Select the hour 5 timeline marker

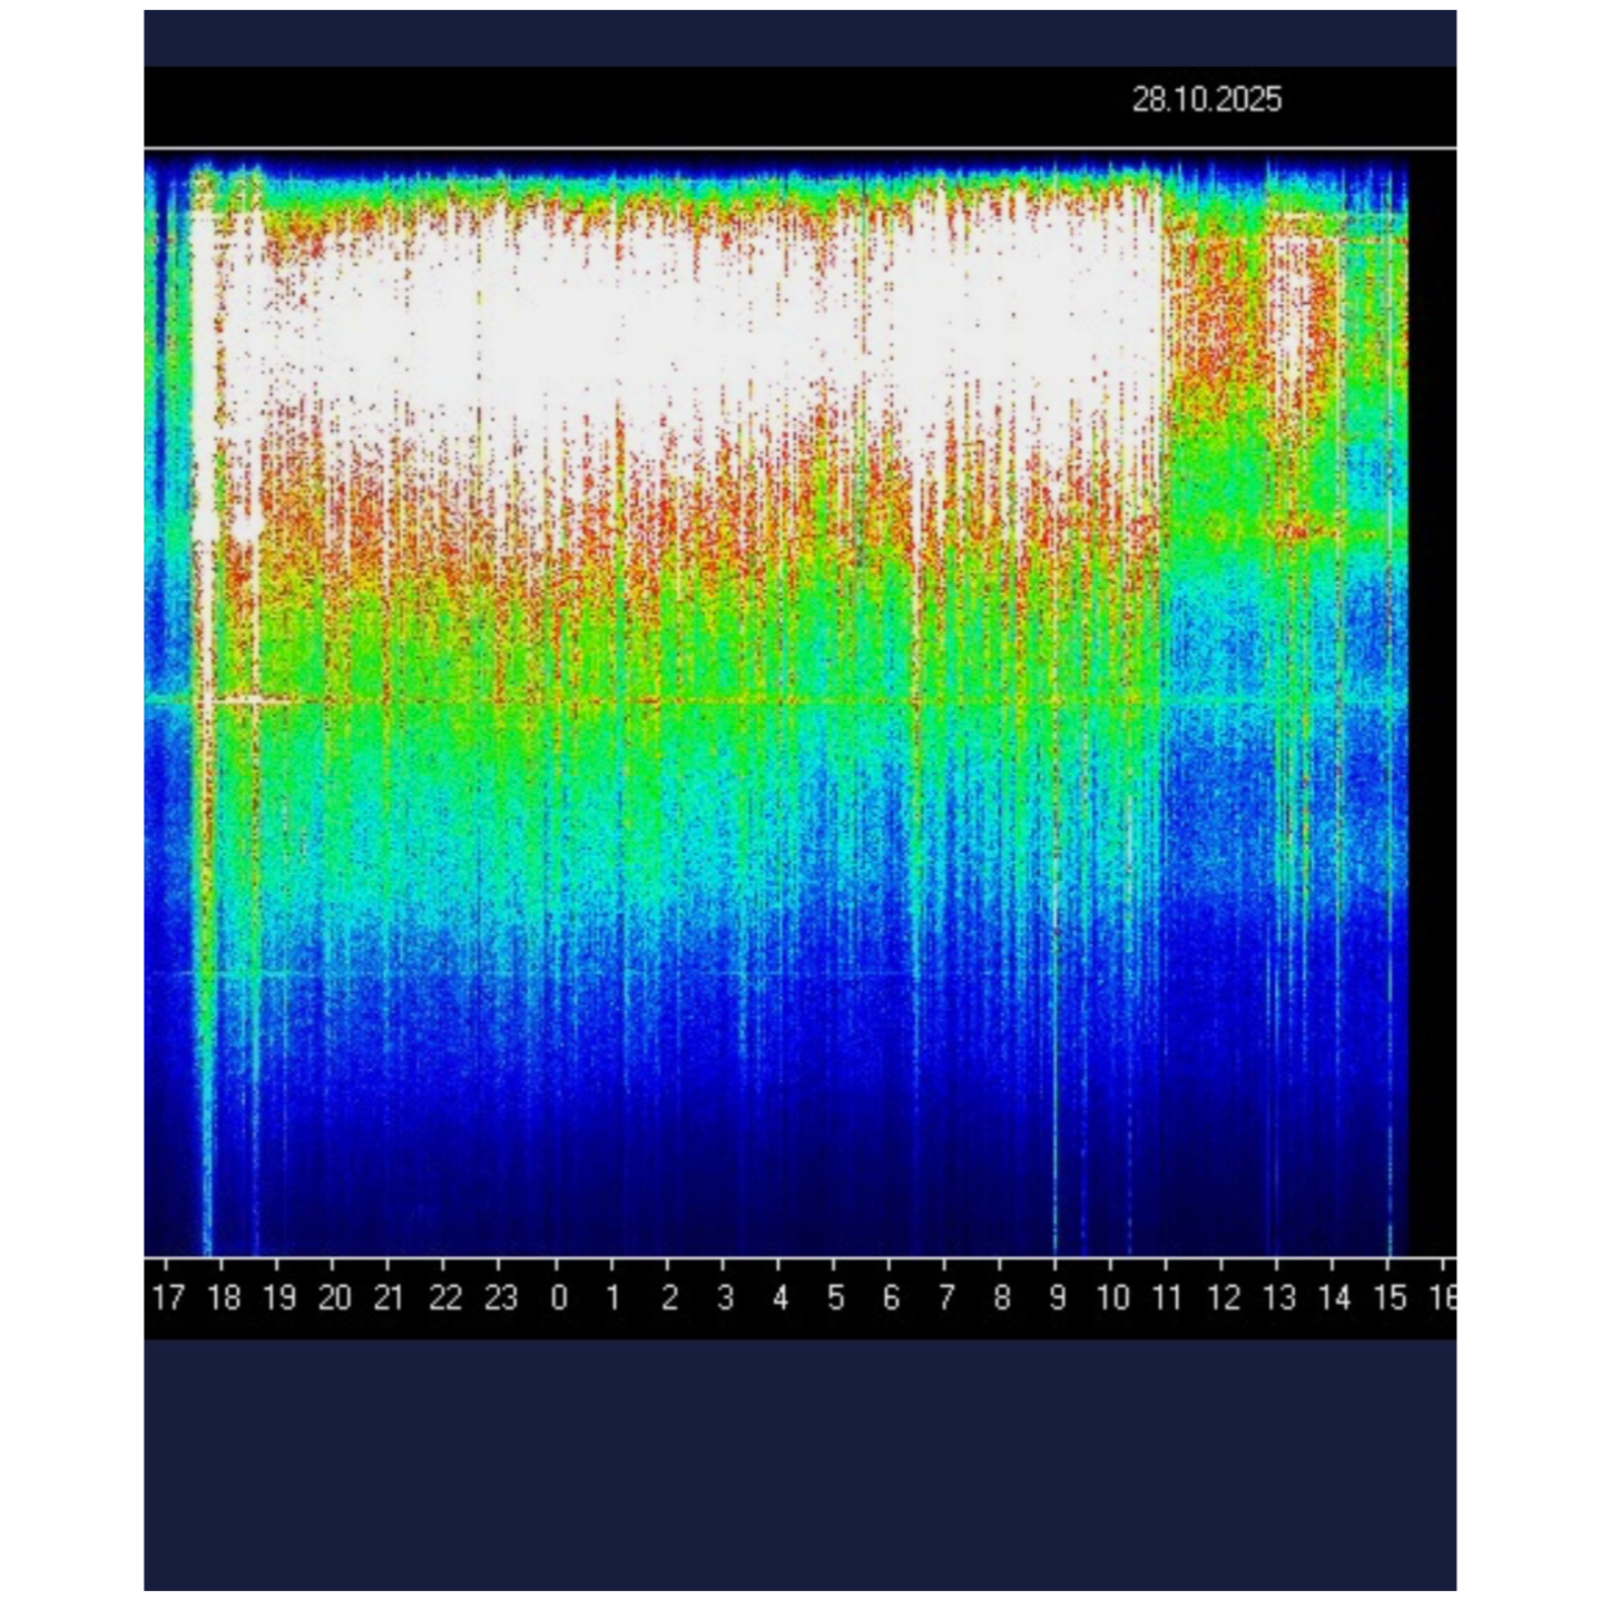click(x=835, y=1298)
